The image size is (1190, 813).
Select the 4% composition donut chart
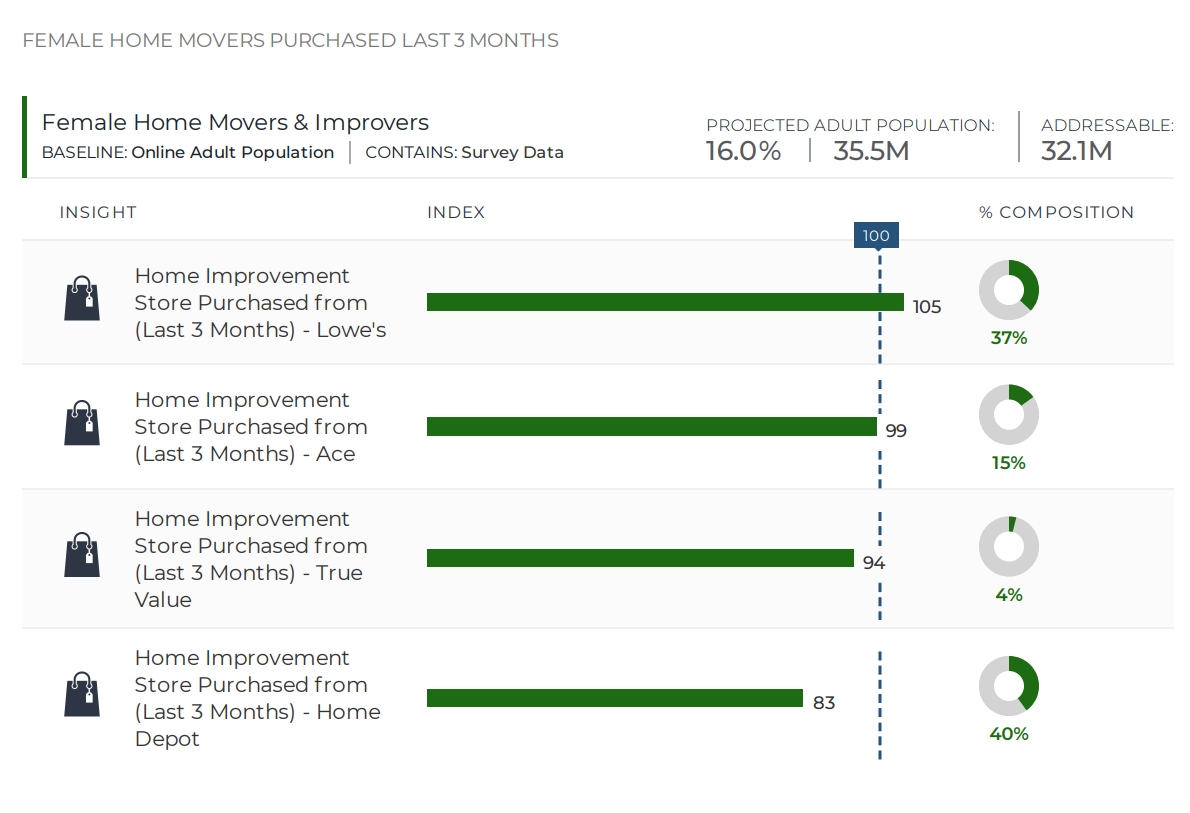1009,547
